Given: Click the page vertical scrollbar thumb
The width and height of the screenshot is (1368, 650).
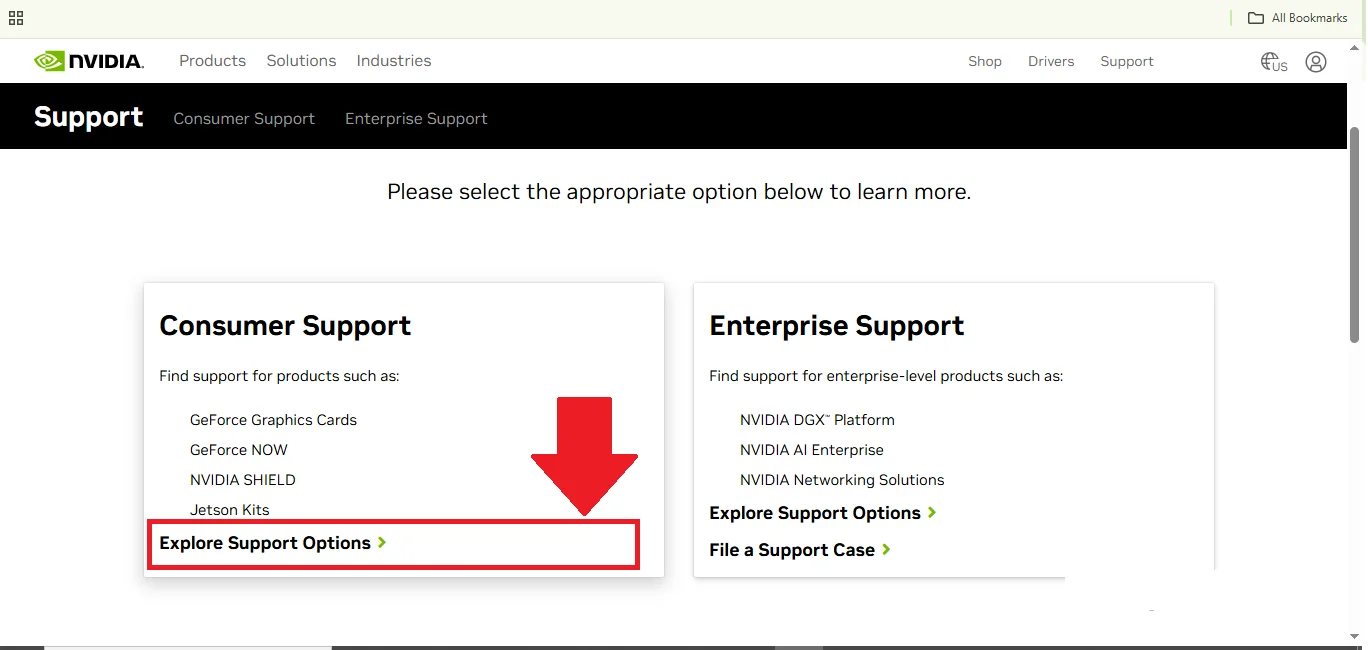Looking at the screenshot, I should click(x=1355, y=235).
